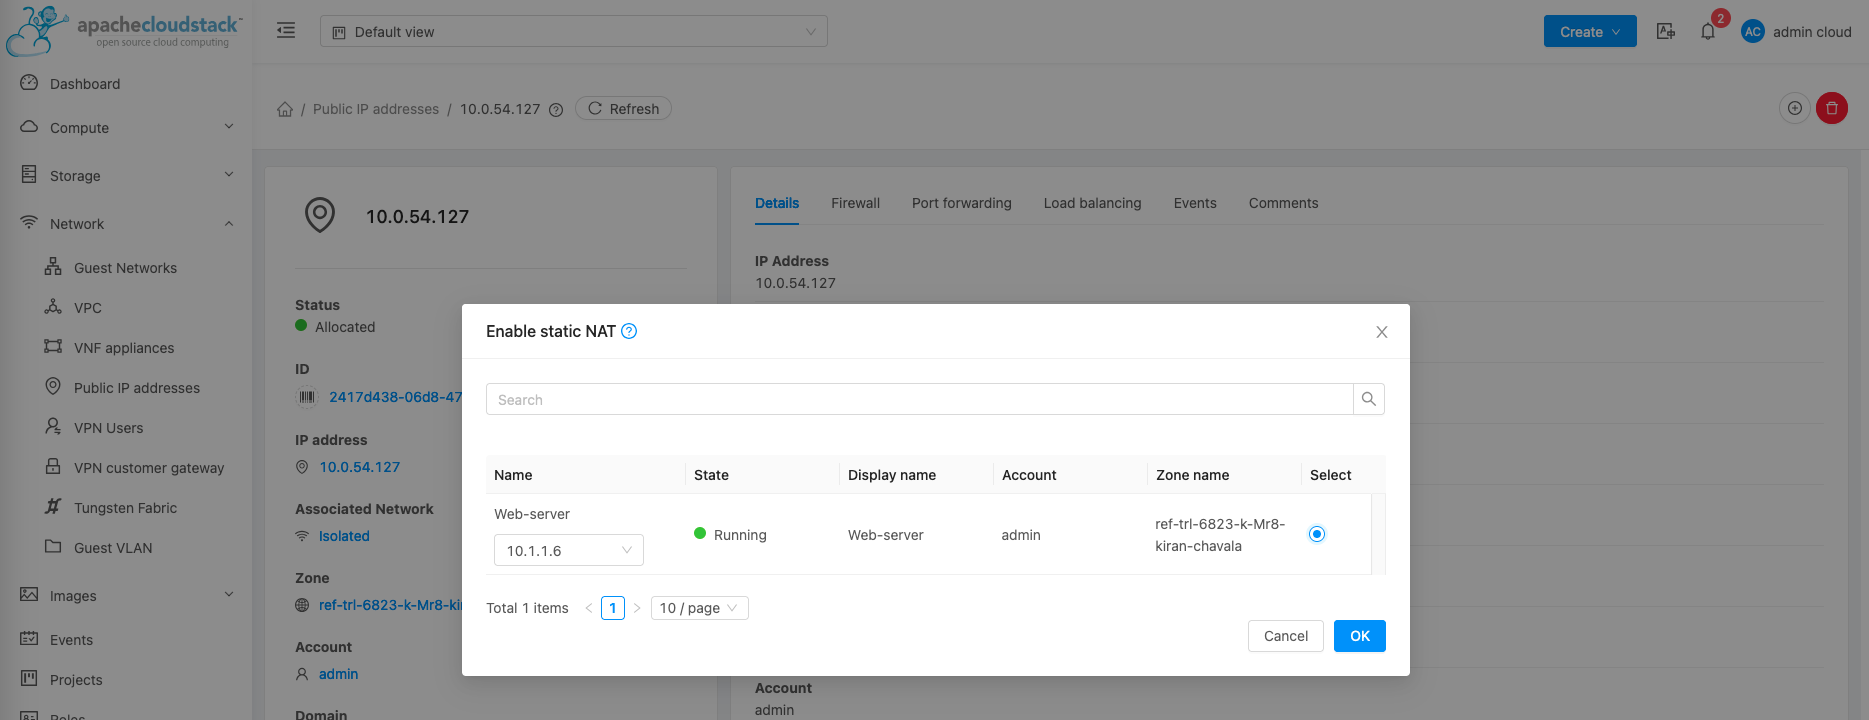
Task: Click the Projects icon in the sidebar
Action: tap(29, 679)
